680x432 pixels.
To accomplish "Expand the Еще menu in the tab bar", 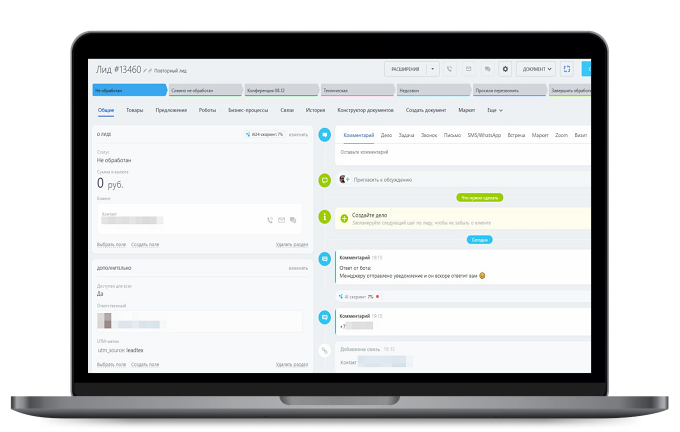I will (495, 110).
